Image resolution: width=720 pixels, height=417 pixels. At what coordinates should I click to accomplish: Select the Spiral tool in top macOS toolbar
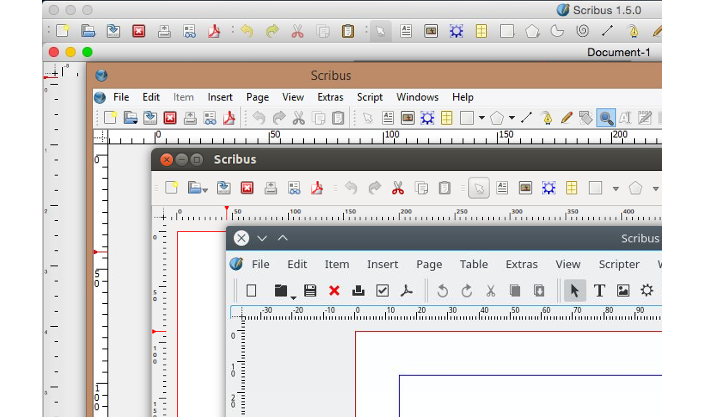click(x=583, y=31)
